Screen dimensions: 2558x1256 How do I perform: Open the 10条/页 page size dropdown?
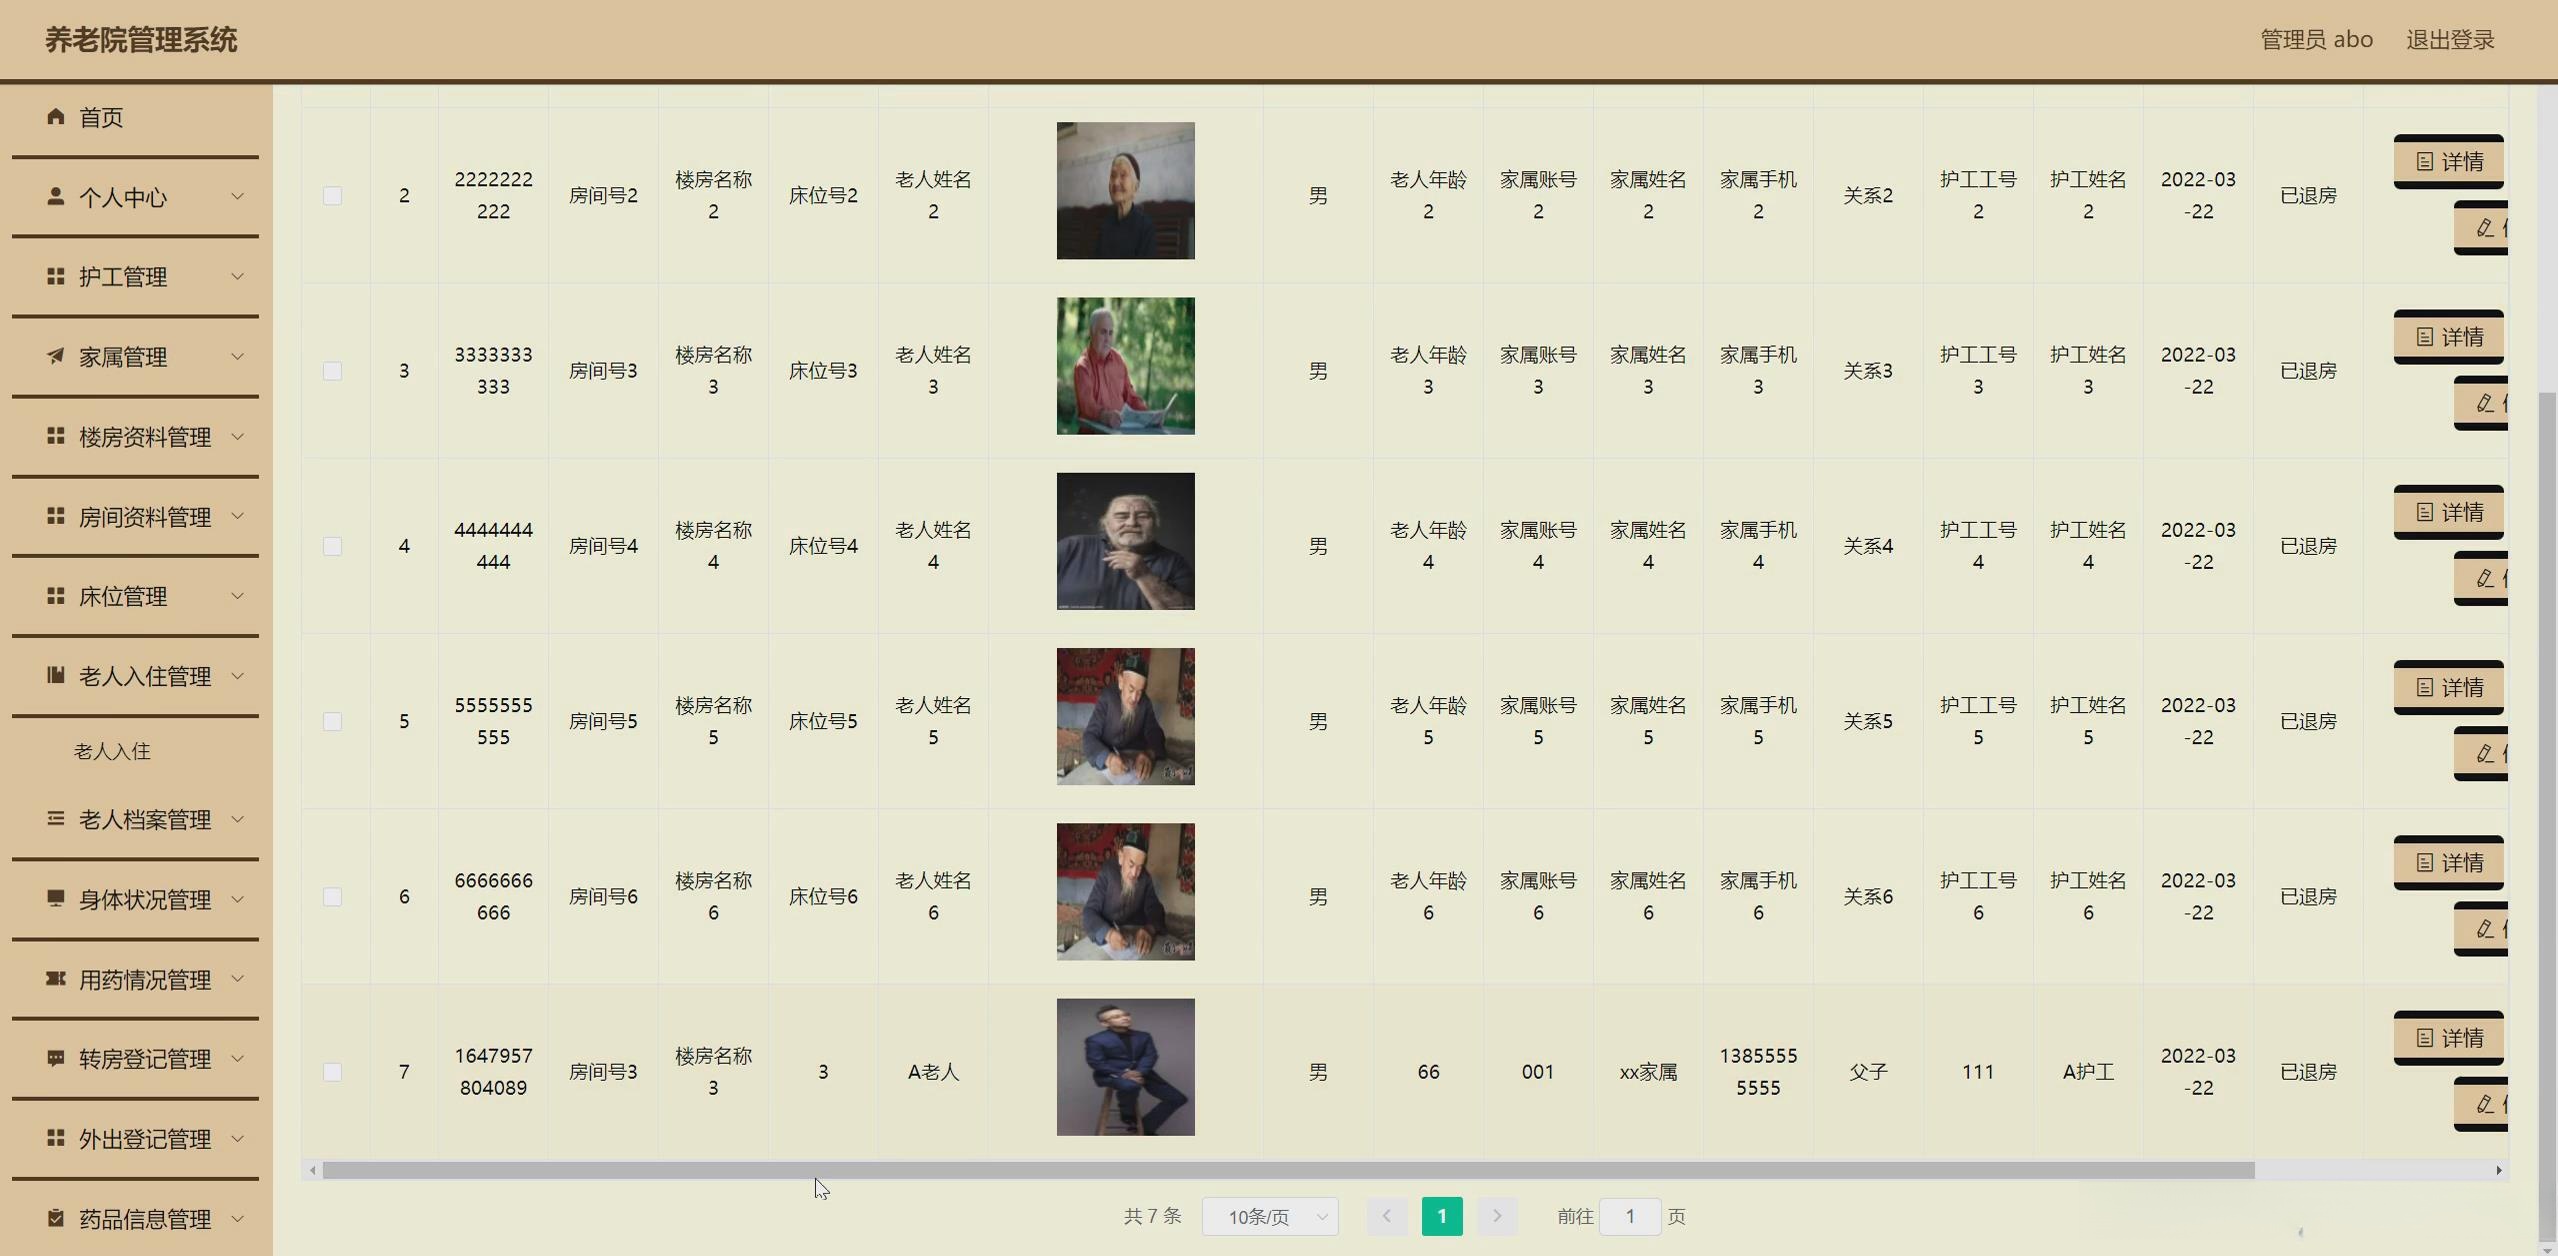click(x=1269, y=1217)
